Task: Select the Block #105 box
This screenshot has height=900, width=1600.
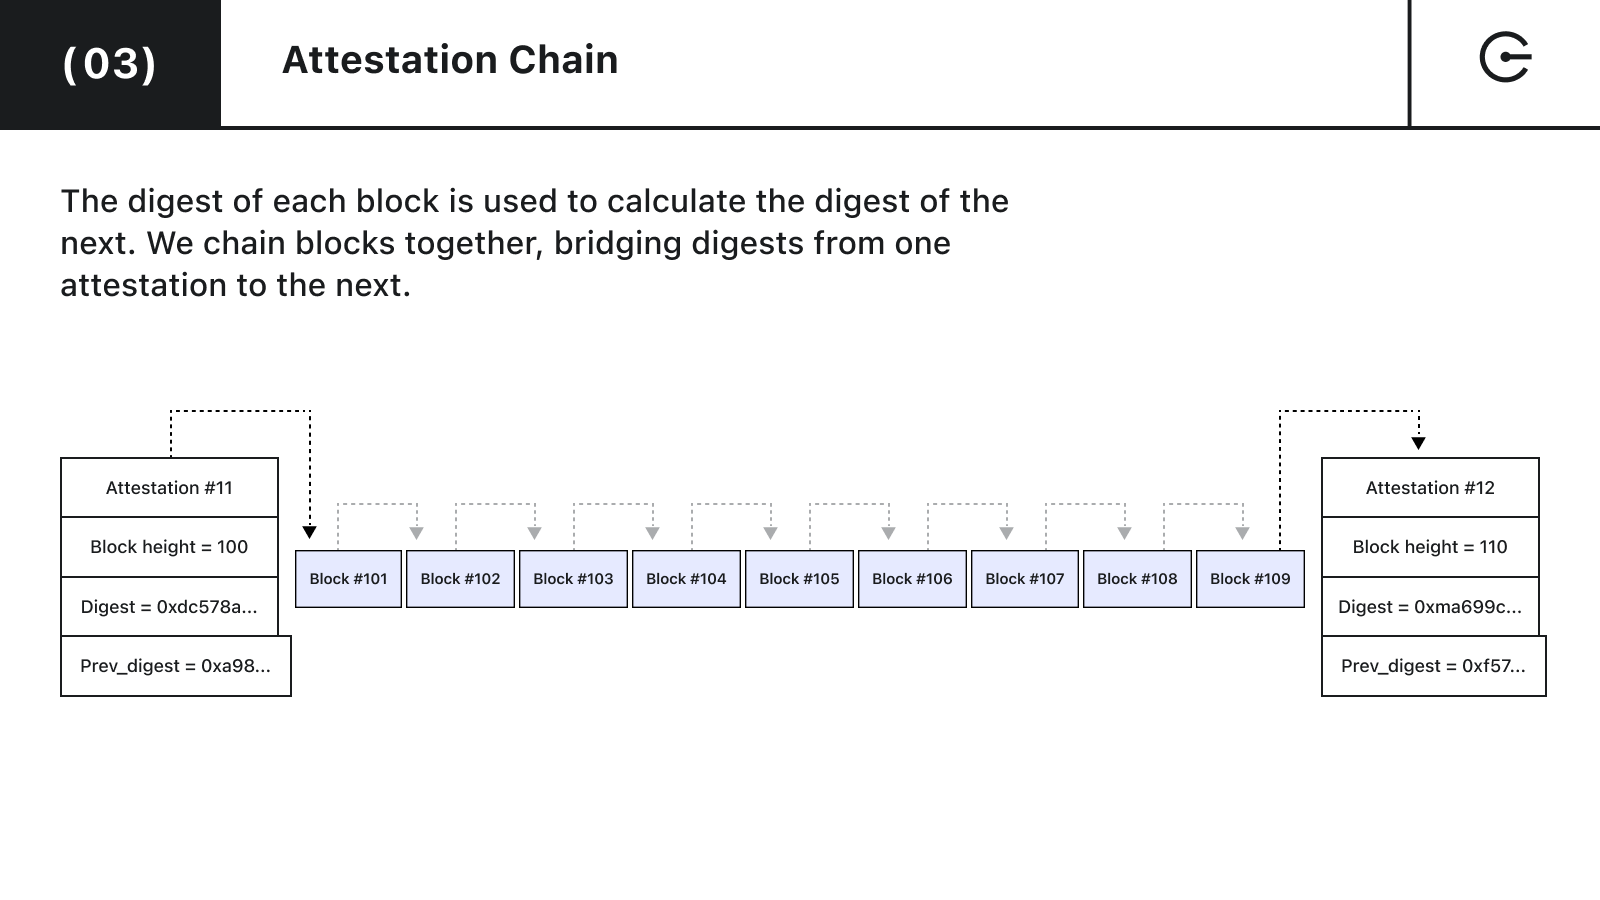Action: click(x=799, y=579)
